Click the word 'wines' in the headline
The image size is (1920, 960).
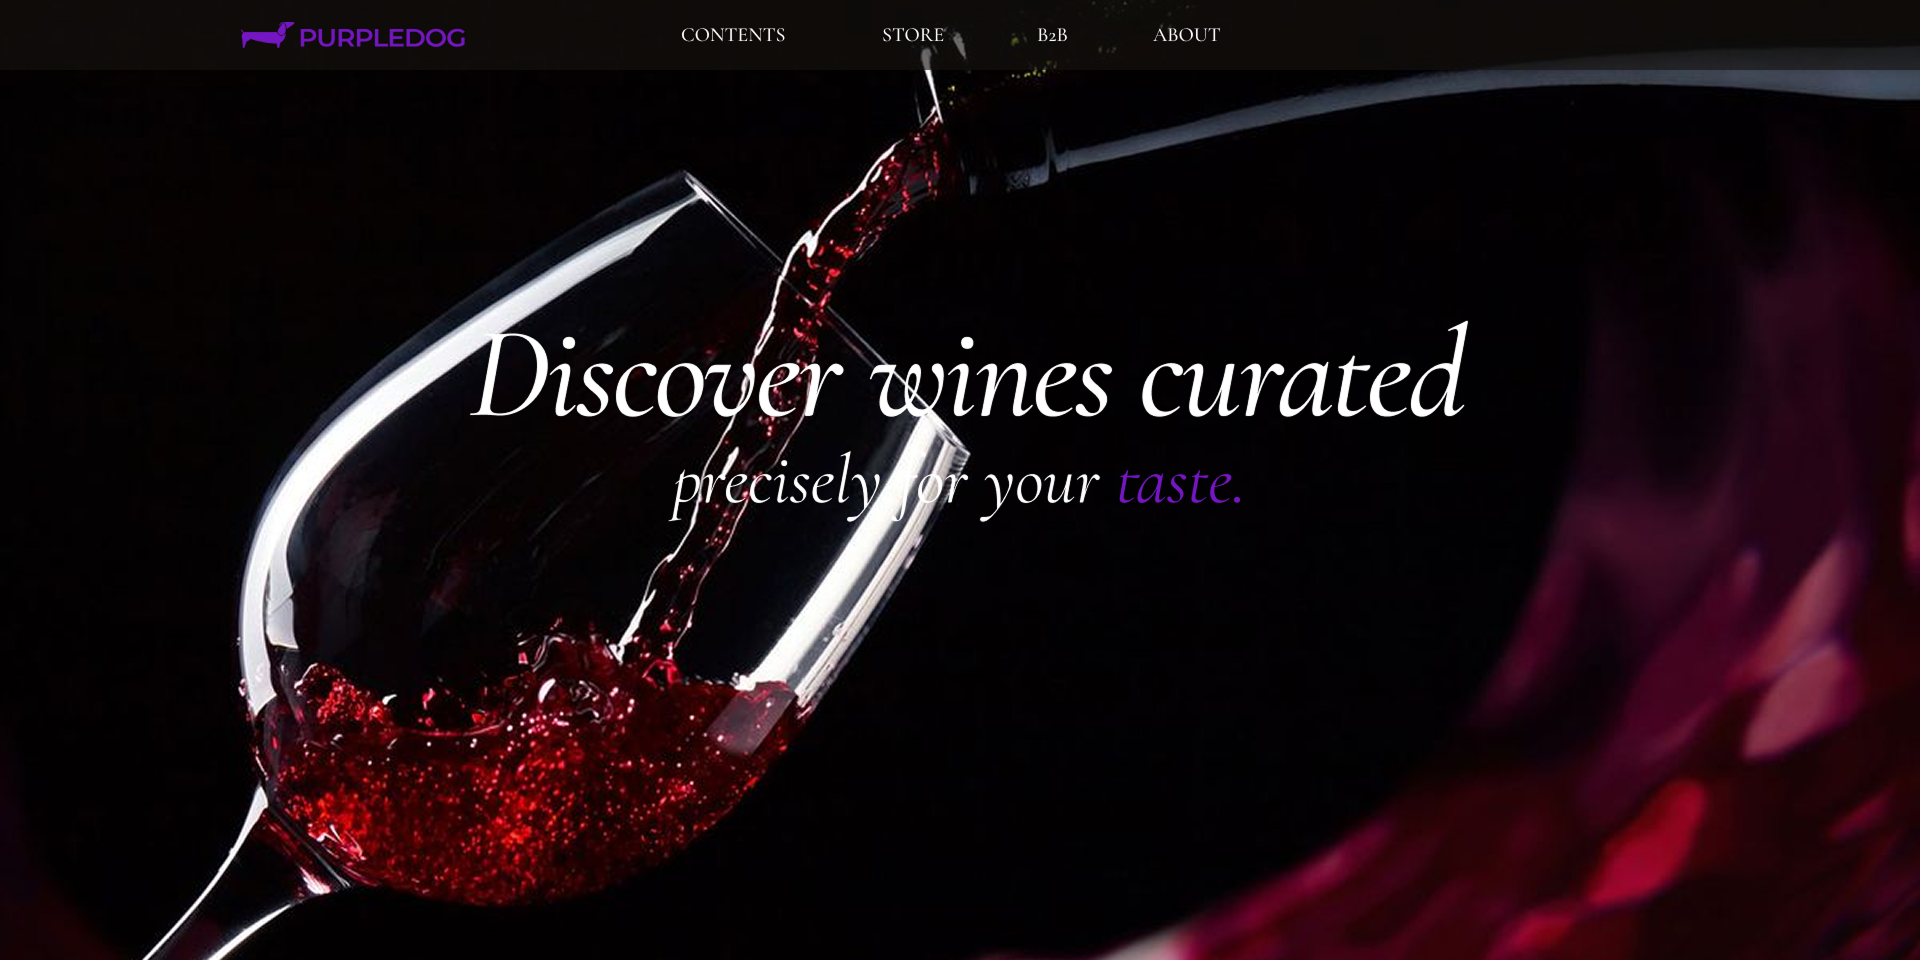[x=991, y=380]
